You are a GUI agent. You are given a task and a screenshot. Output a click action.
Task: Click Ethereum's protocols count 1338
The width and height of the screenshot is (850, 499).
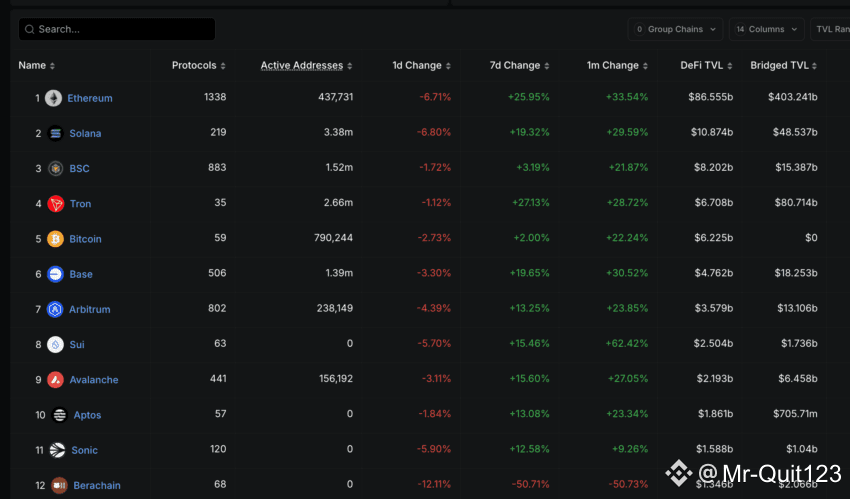pyautogui.click(x=215, y=97)
